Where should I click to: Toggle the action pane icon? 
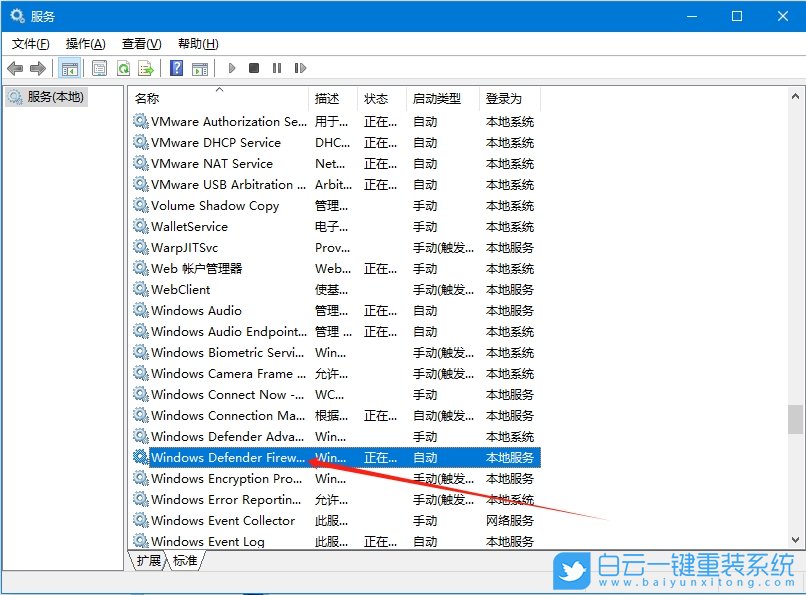[x=200, y=67]
